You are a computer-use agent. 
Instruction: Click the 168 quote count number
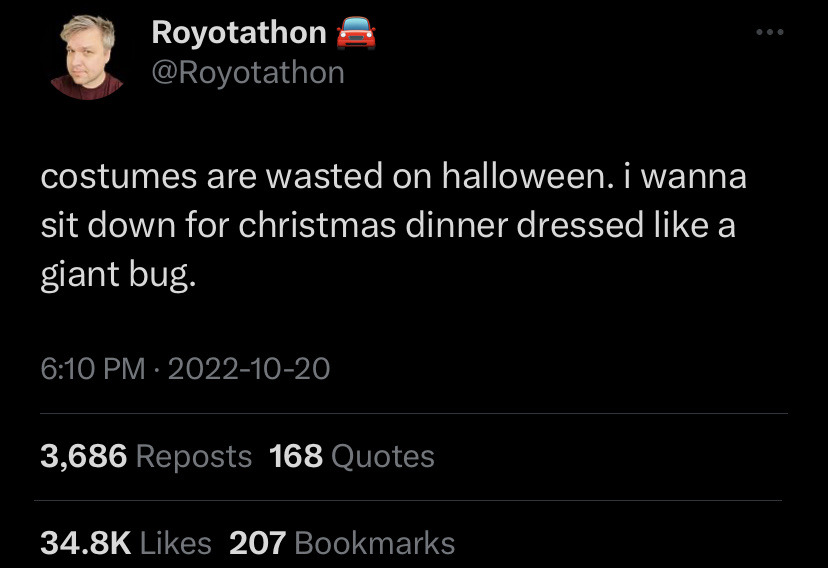(296, 457)
